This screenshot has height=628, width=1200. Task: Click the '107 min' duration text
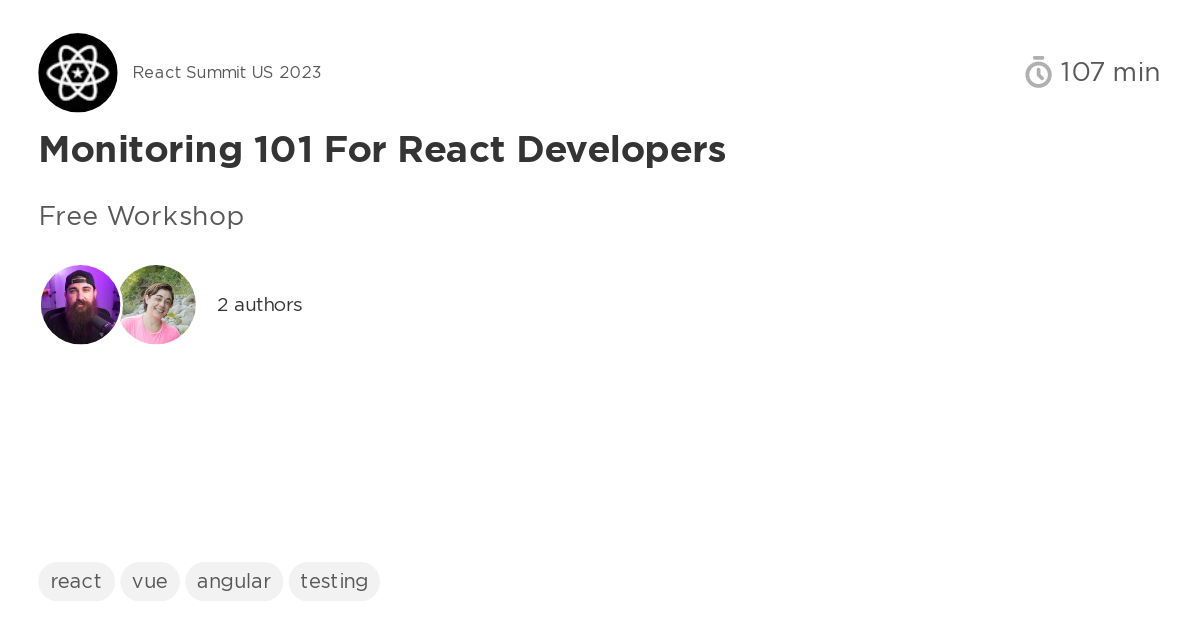pos(1110,72)
